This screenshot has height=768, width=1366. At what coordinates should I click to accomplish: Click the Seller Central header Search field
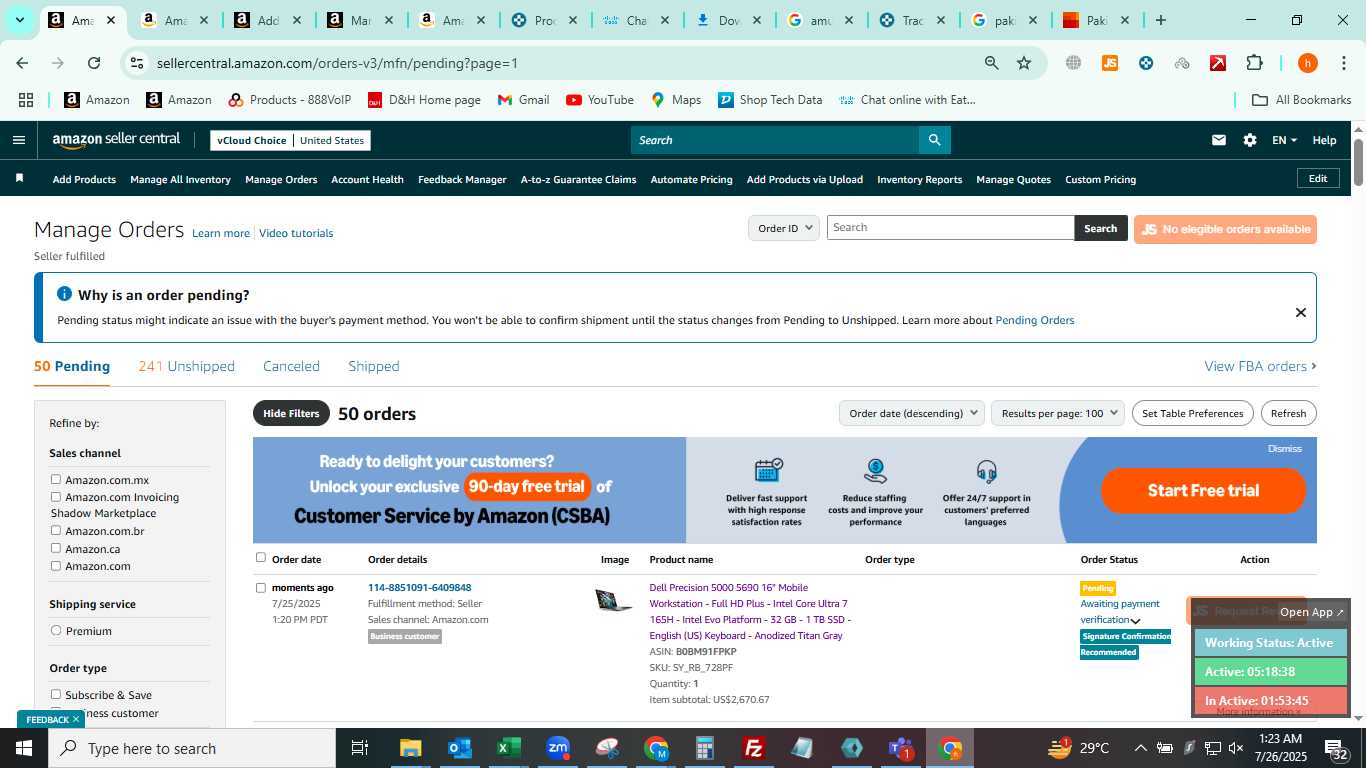pyautogui.click(x=775, y=140)
